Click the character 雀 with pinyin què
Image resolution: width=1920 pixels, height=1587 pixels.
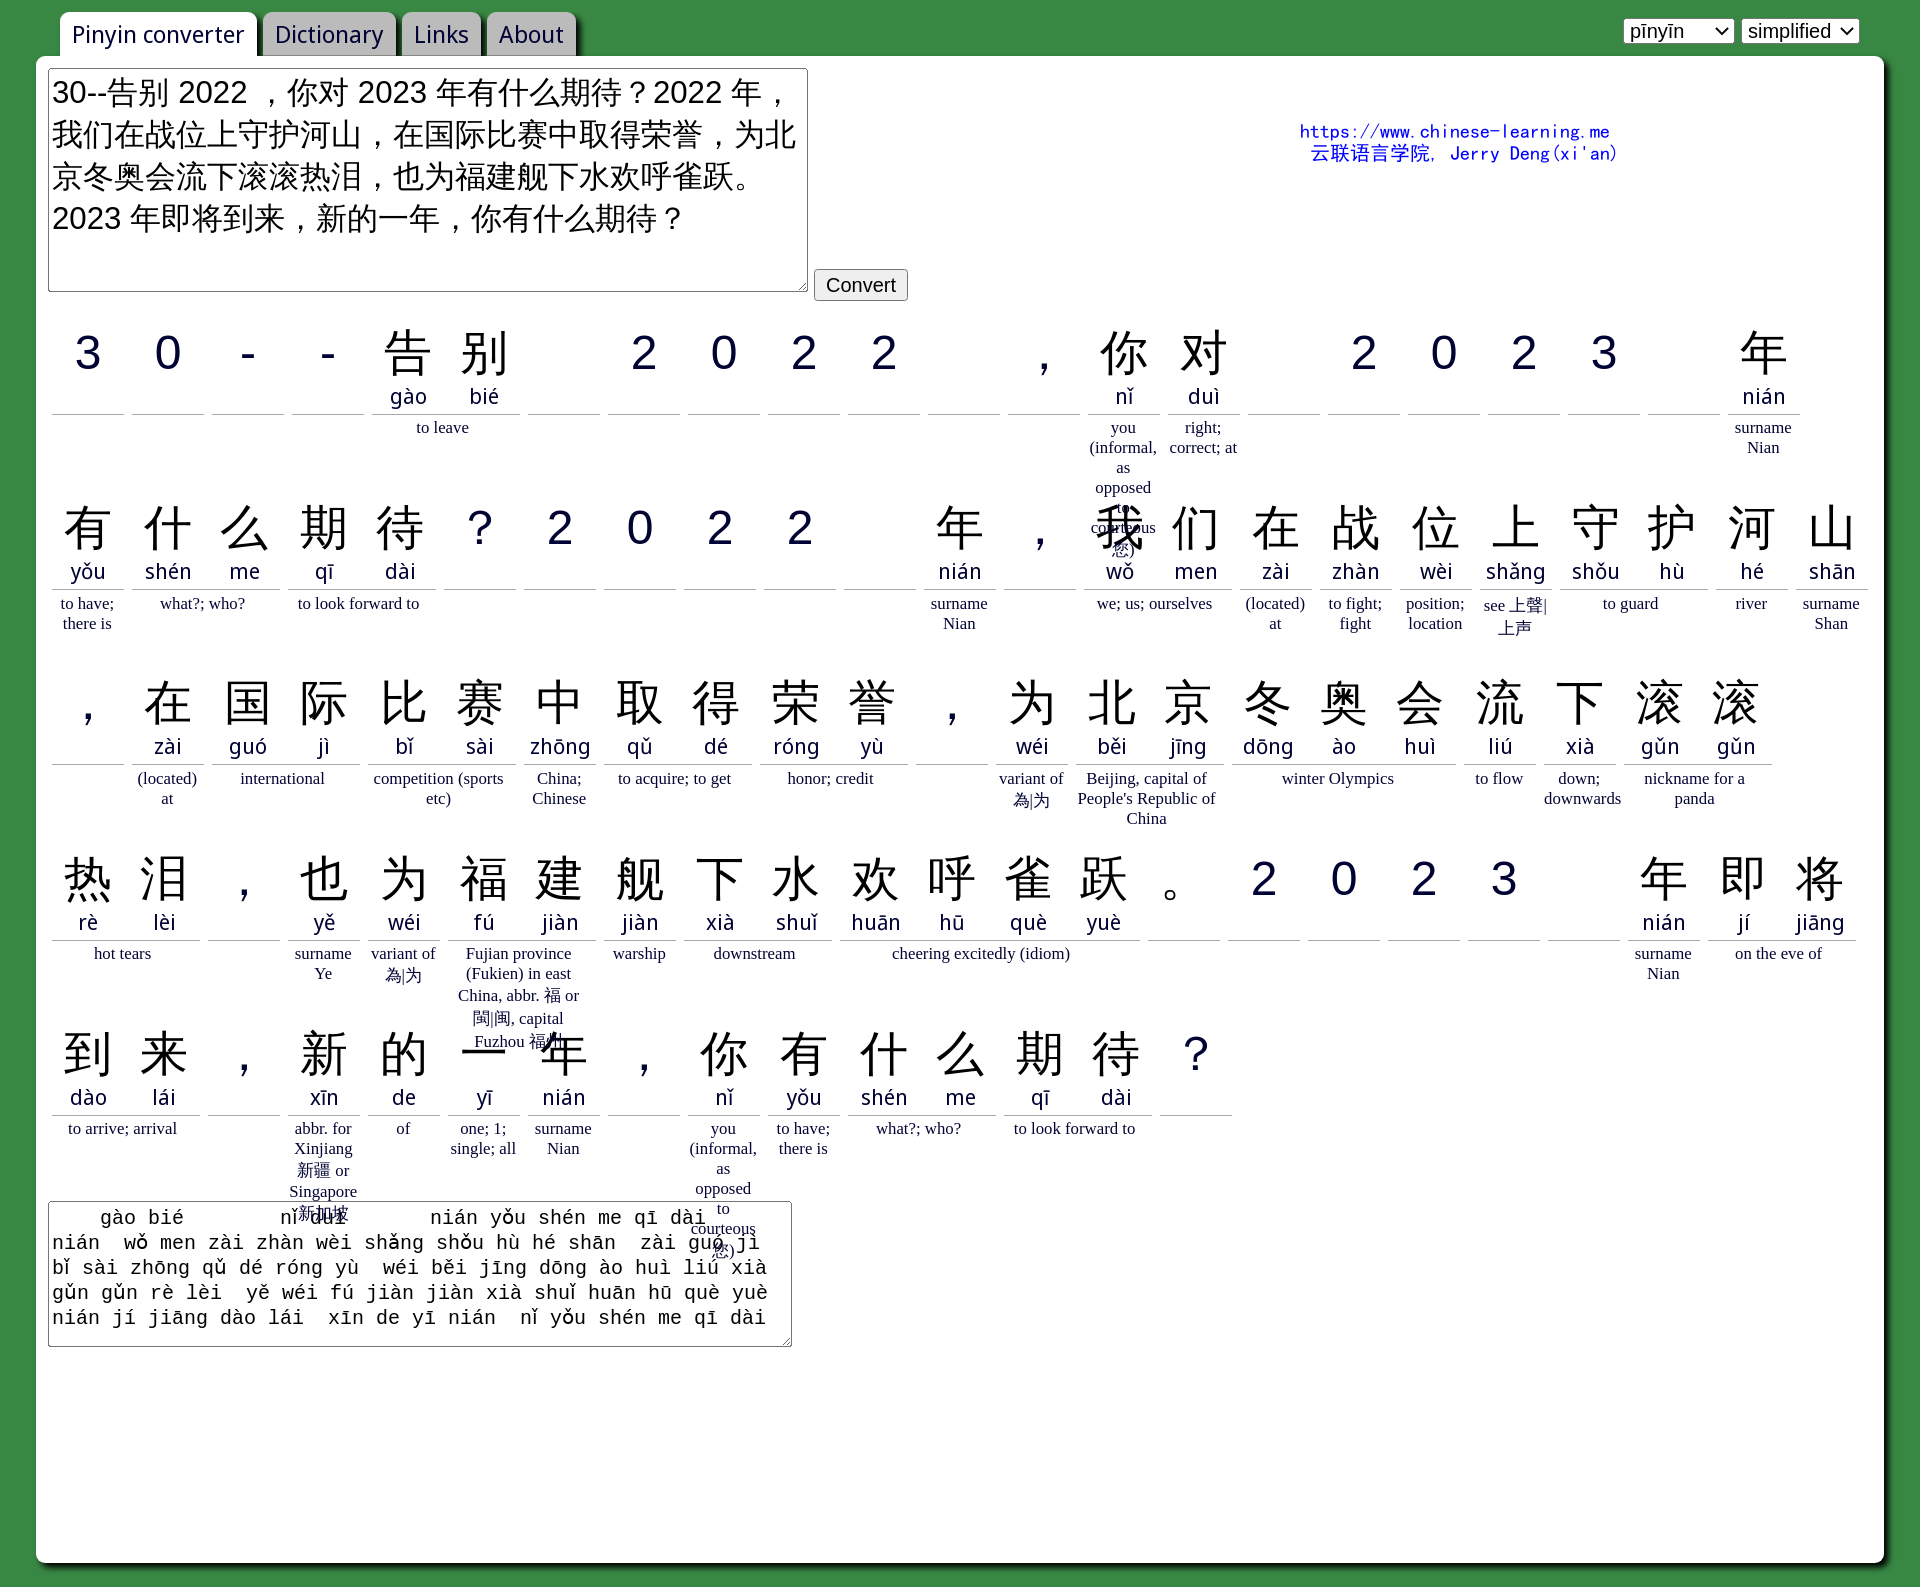coord(1028,879)
